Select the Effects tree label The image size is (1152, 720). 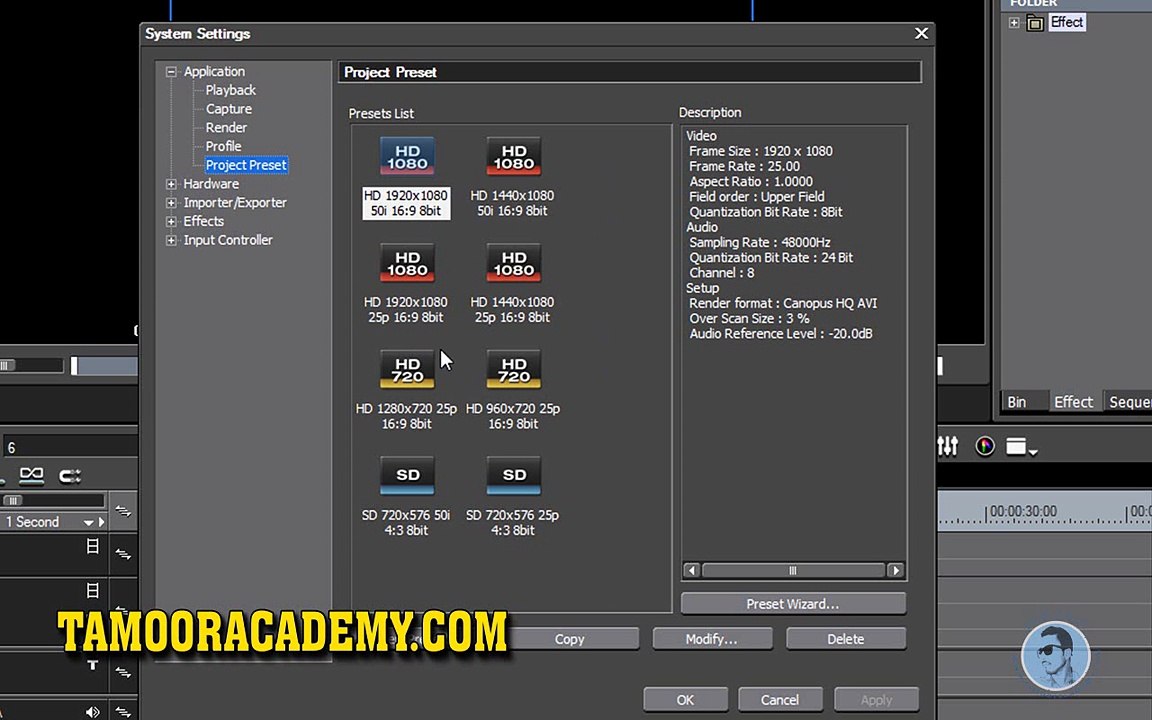(x=204, y=221)
